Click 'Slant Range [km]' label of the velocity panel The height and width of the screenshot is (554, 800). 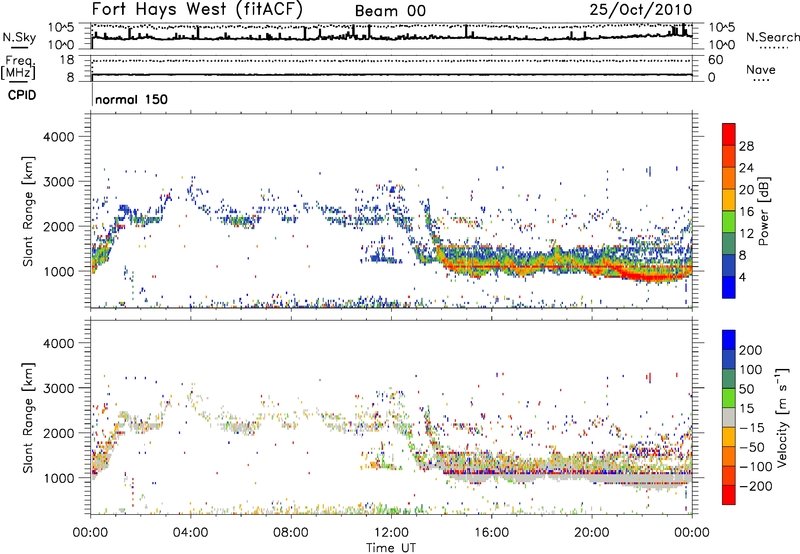coord(28,418)
